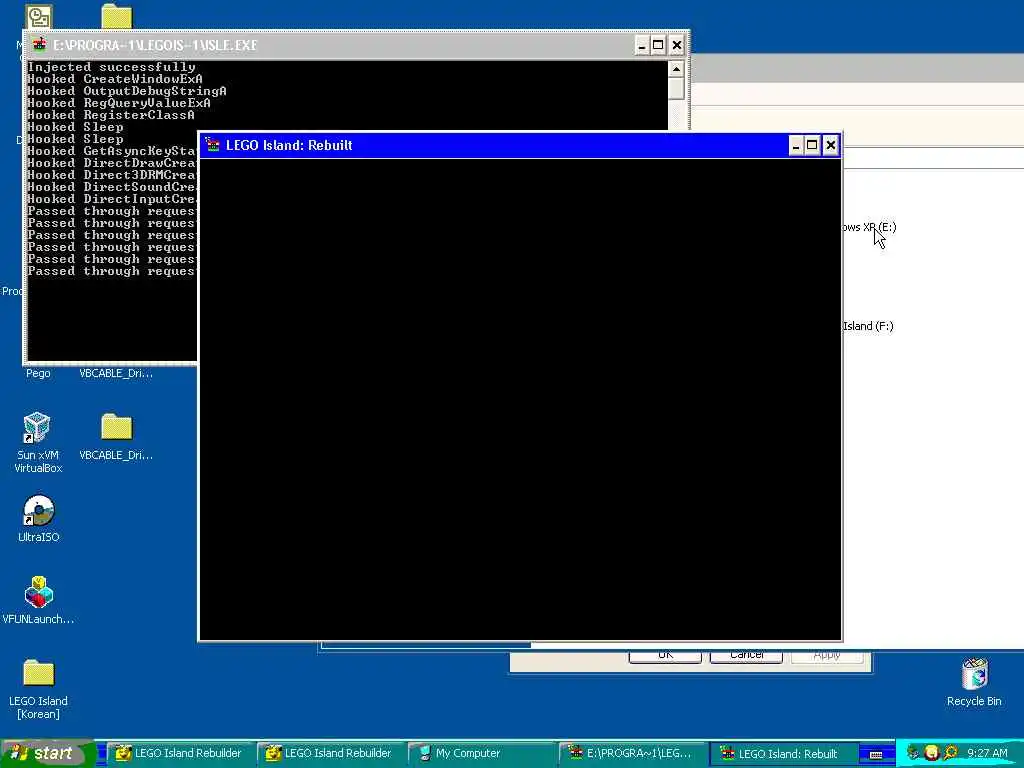1024x768 pixels.
Task: Switch to My Computer taskbar button
Action: [480, 753]
